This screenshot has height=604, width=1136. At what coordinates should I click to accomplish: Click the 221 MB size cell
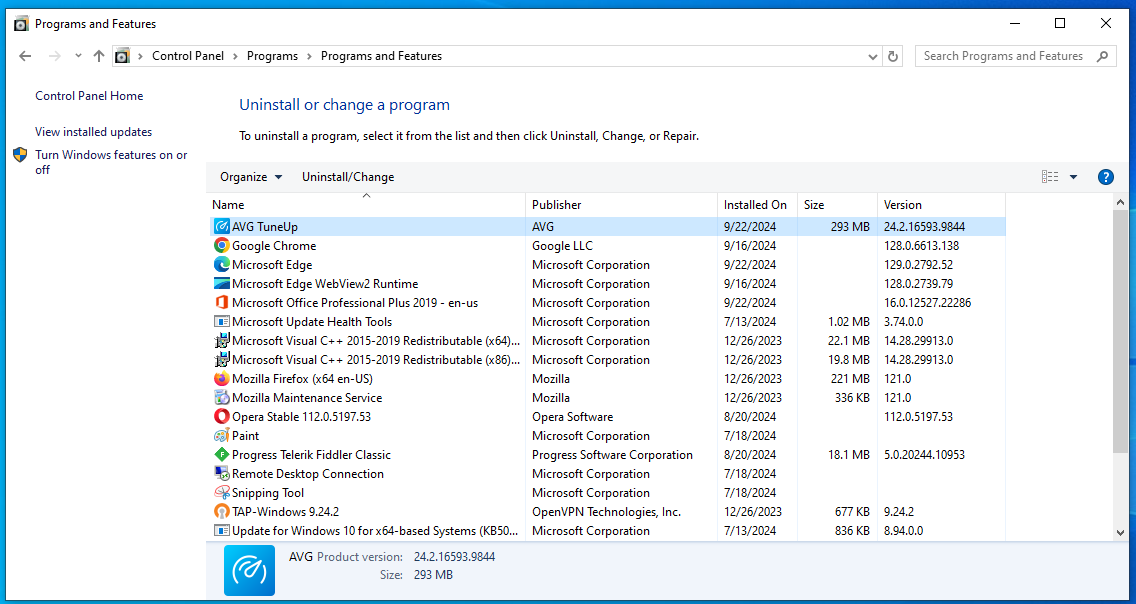851,379
